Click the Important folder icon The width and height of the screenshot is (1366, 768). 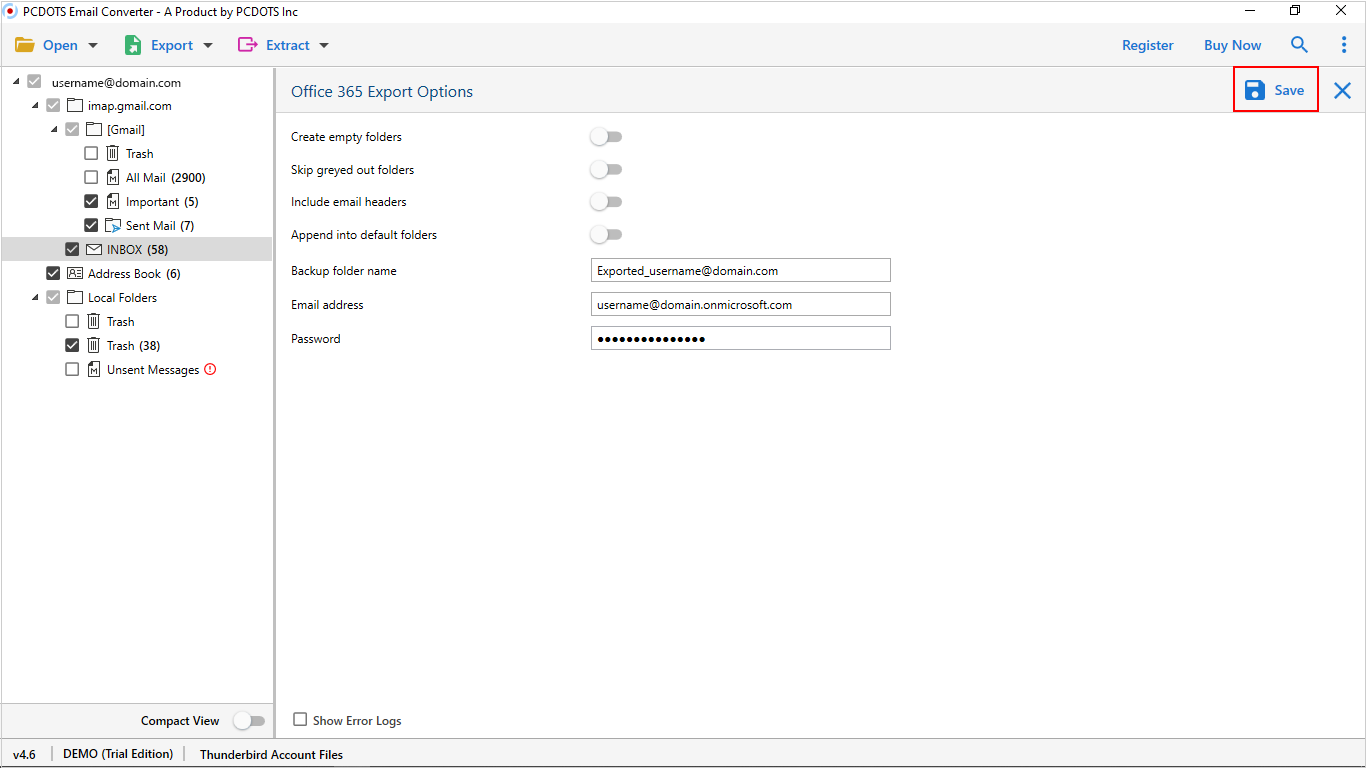click(112, 201)
